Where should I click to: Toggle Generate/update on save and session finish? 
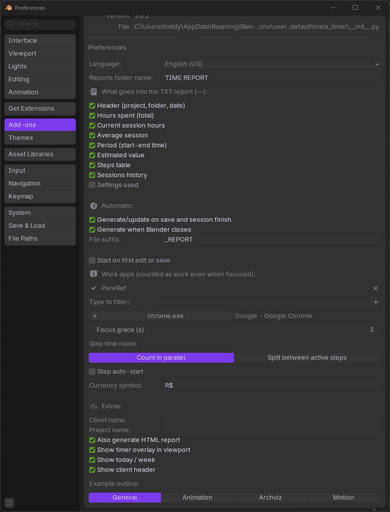(92, 220)
